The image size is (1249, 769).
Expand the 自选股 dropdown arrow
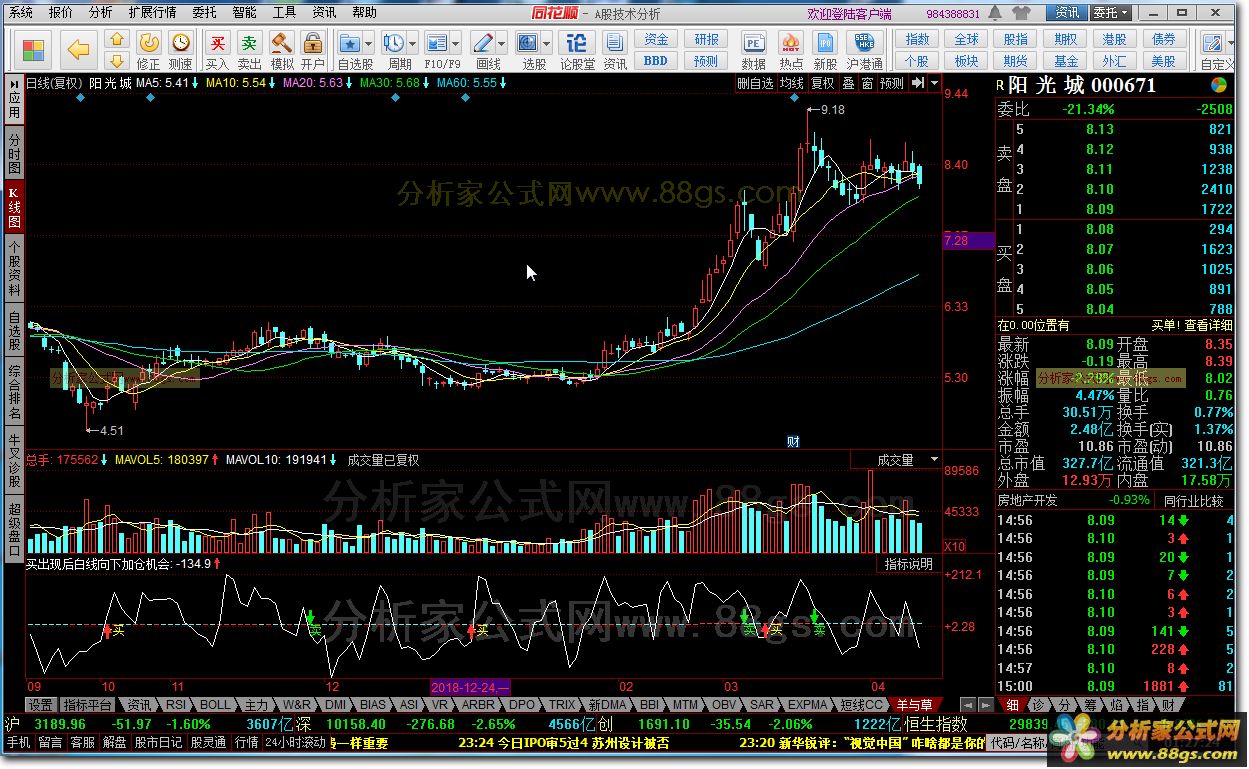(x=369, y=45)
